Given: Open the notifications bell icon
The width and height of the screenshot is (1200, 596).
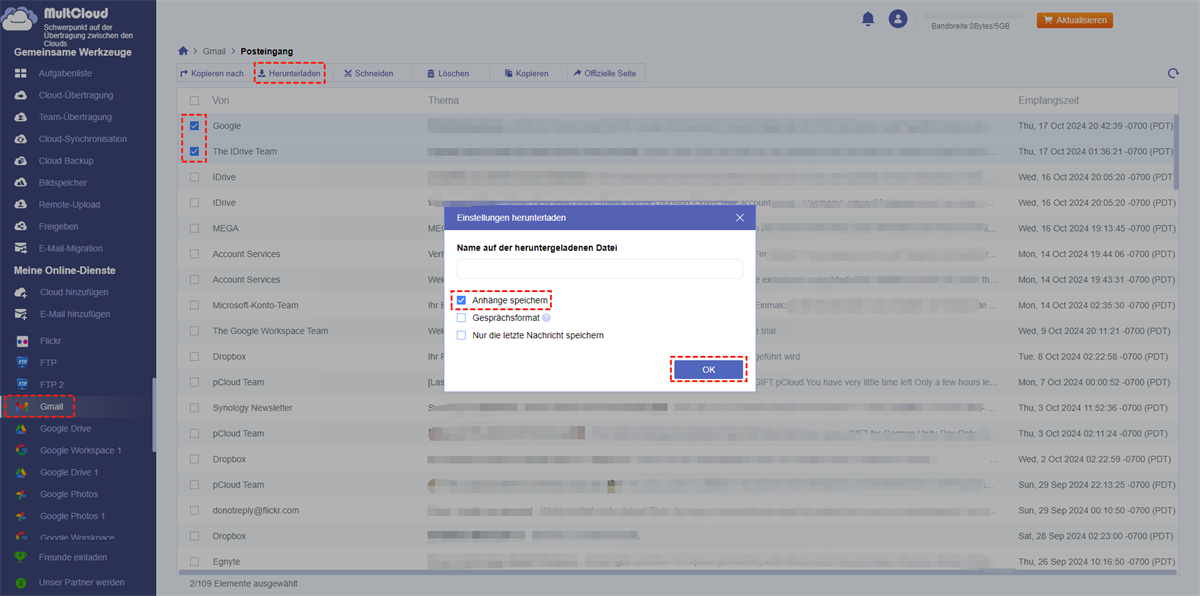Looking at the screenshot, I should [868, 19].
